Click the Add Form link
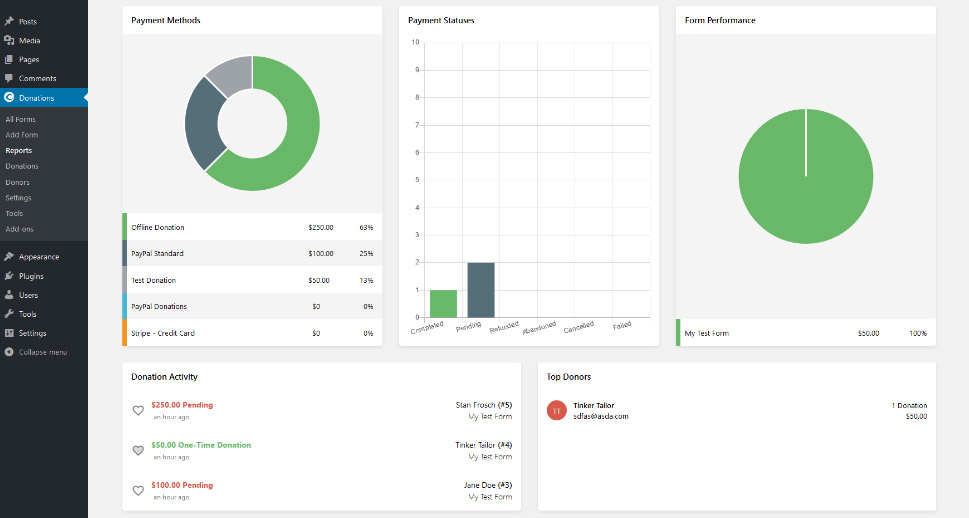This screenshot has height=518, width=969. [22, 135]
